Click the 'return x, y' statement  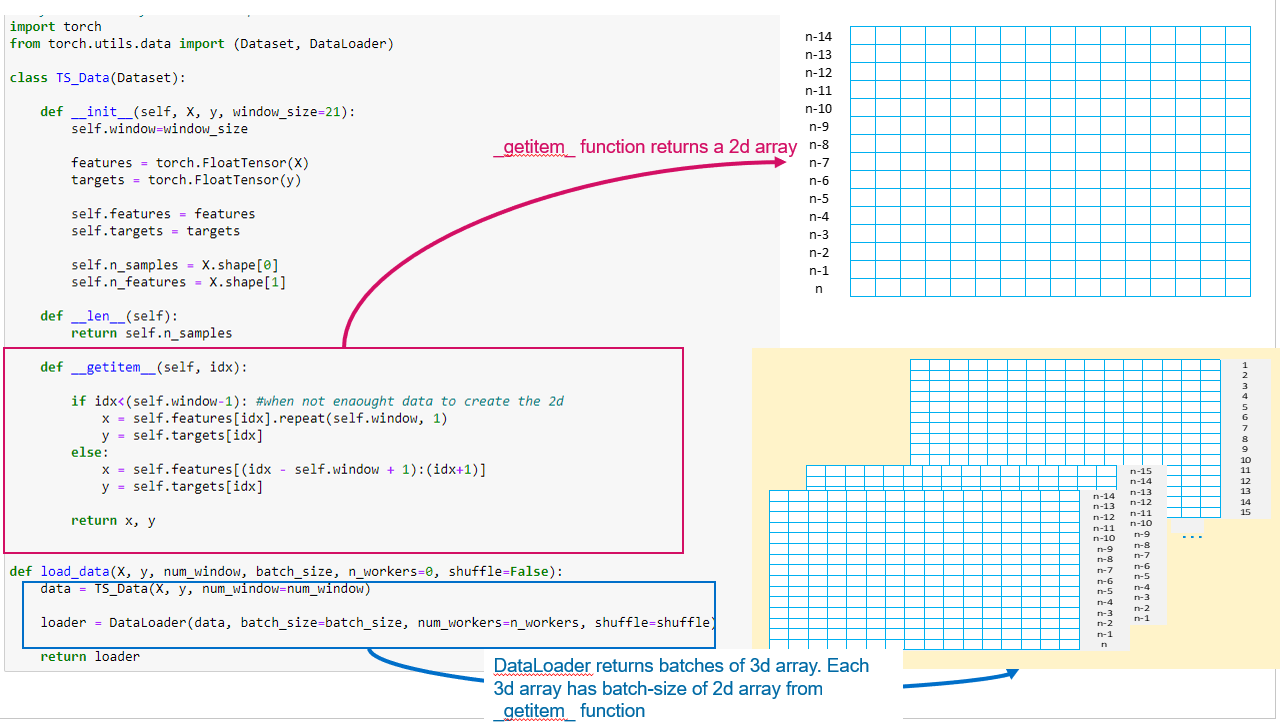pos(113,520)
